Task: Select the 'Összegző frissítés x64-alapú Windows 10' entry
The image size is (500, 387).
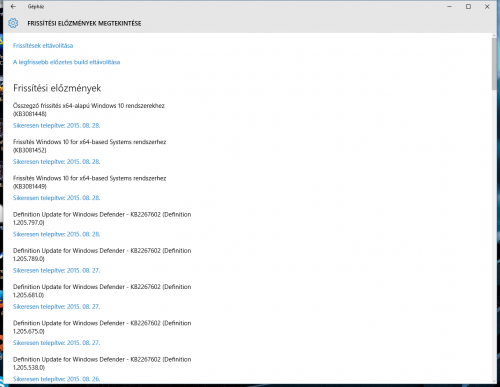Action: pos(89,110)
